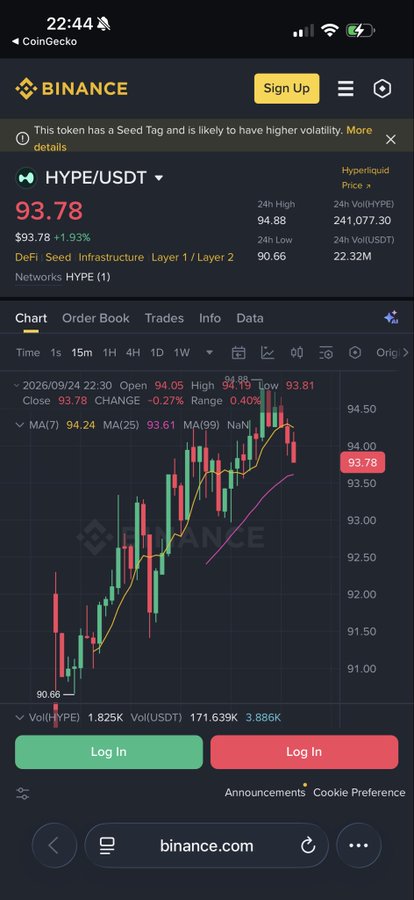Dismiss the Seed Tag warning banner
Image resolution: width=414 pixels, height=900 pixels.
(x=390, y=139)
